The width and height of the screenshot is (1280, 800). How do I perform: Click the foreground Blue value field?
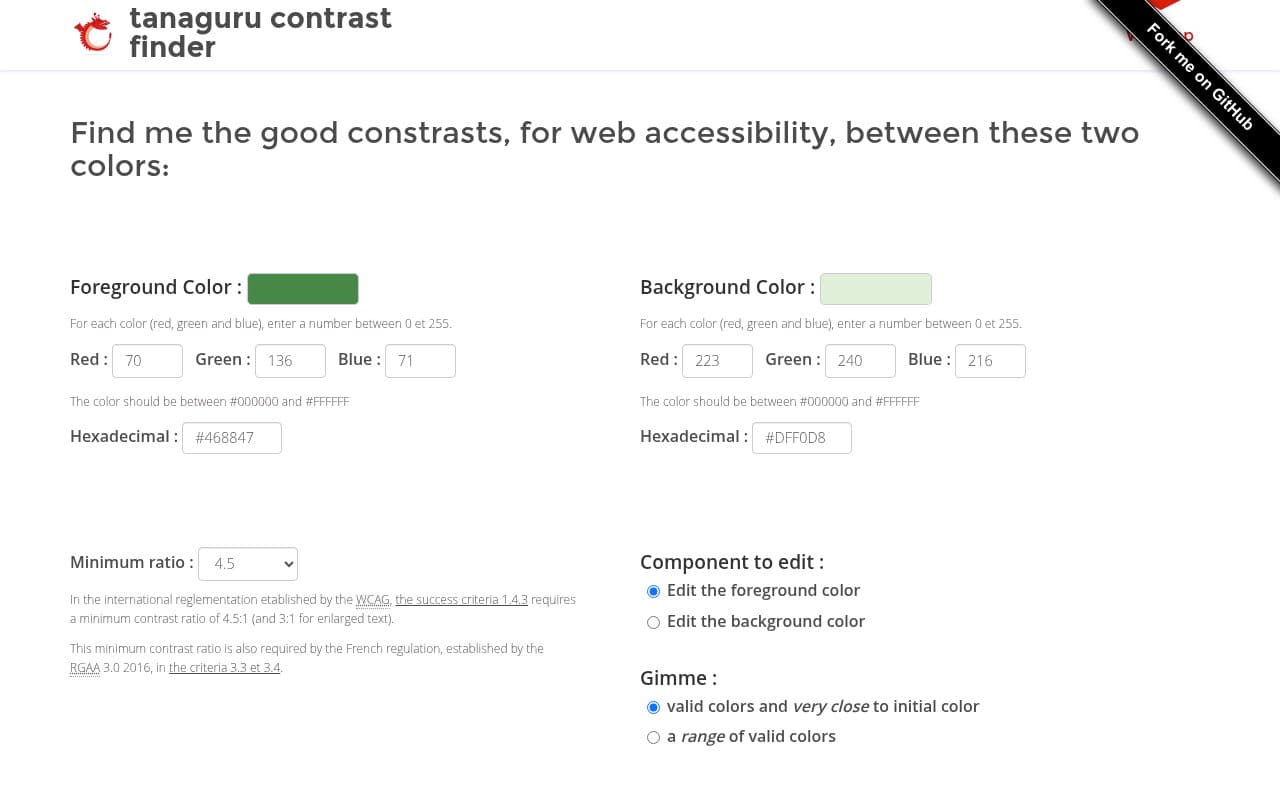(x=420, y=360)
